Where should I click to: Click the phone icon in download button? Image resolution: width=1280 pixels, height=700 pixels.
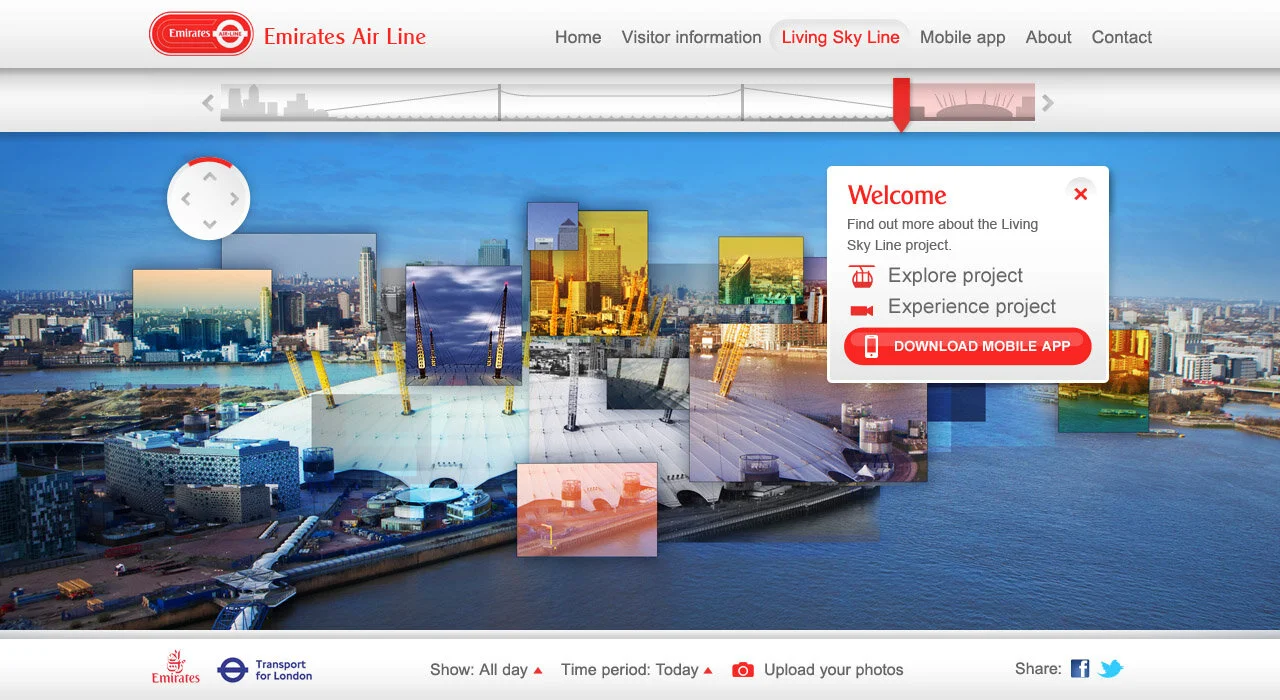871,346
